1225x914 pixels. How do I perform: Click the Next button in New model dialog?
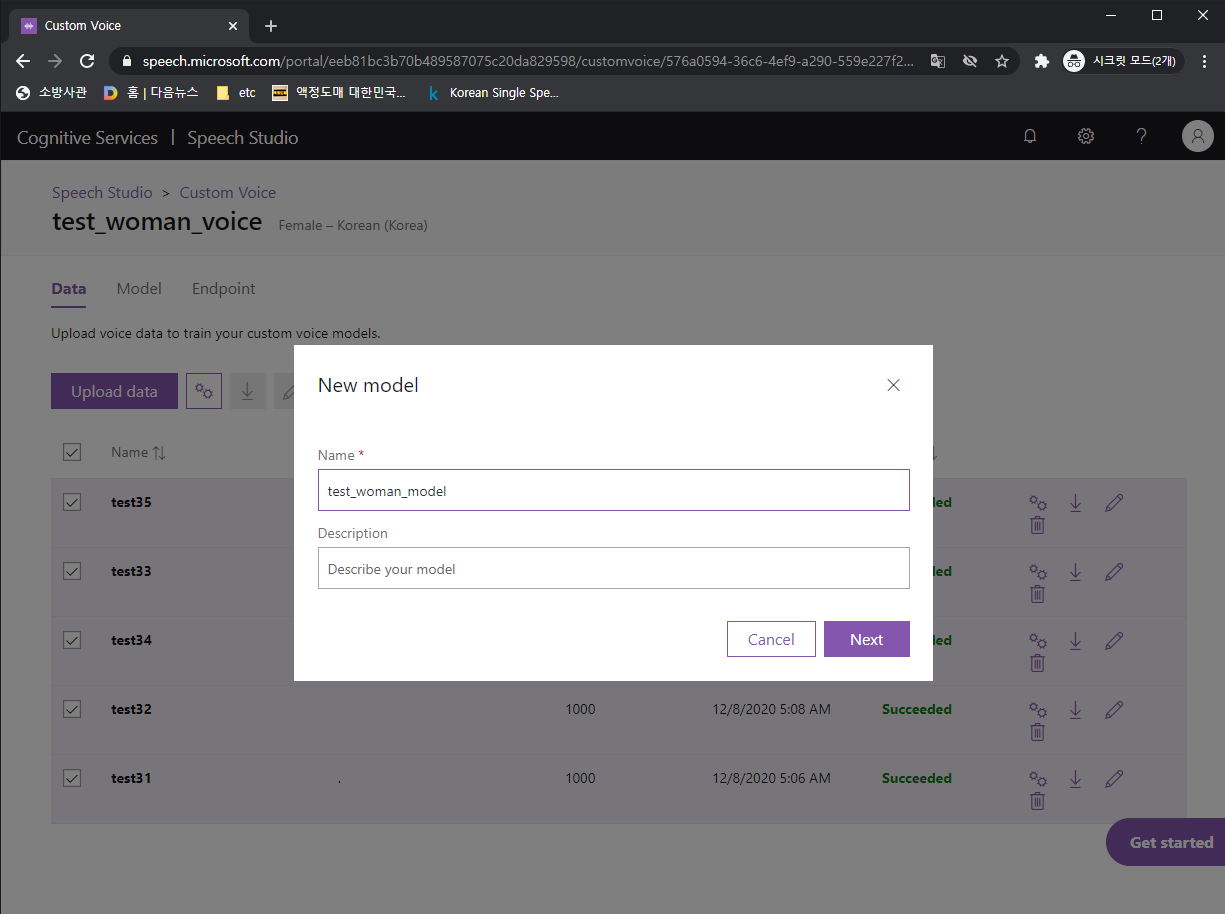click(x=866, y=639)
